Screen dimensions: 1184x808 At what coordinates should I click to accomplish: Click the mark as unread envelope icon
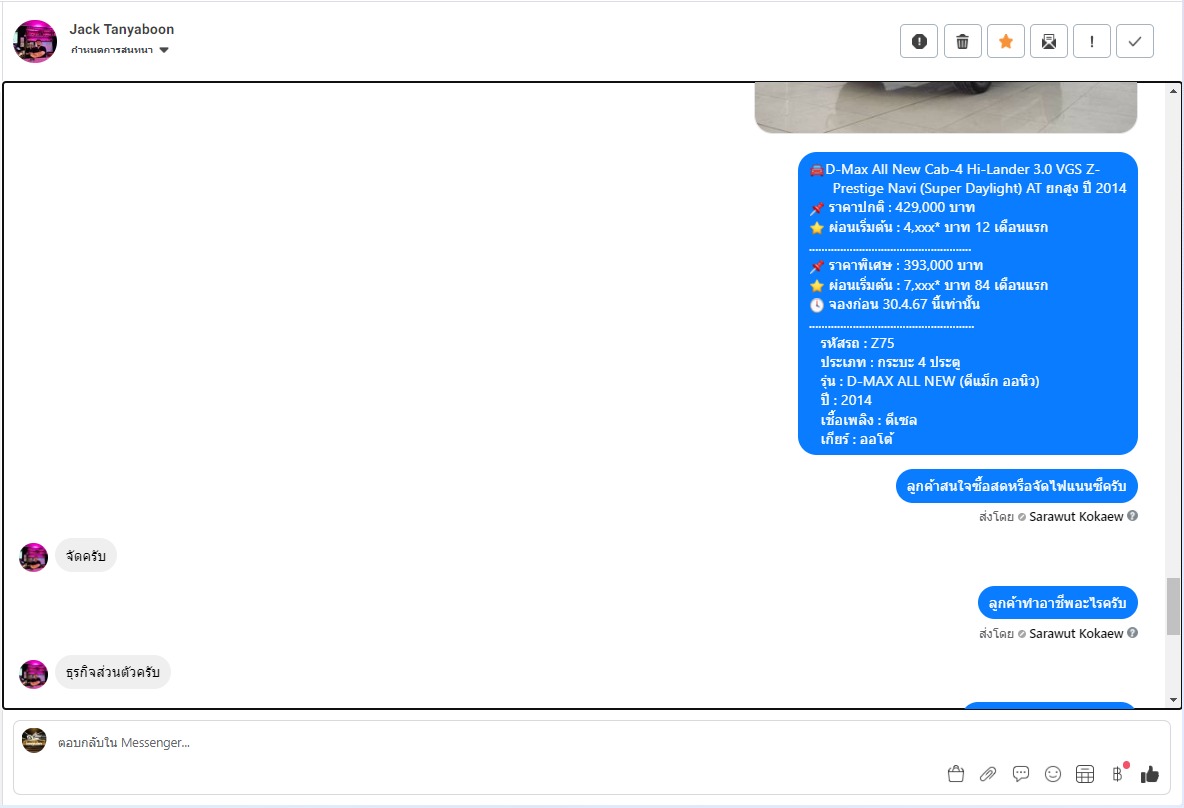click(x=1049, y=42)
